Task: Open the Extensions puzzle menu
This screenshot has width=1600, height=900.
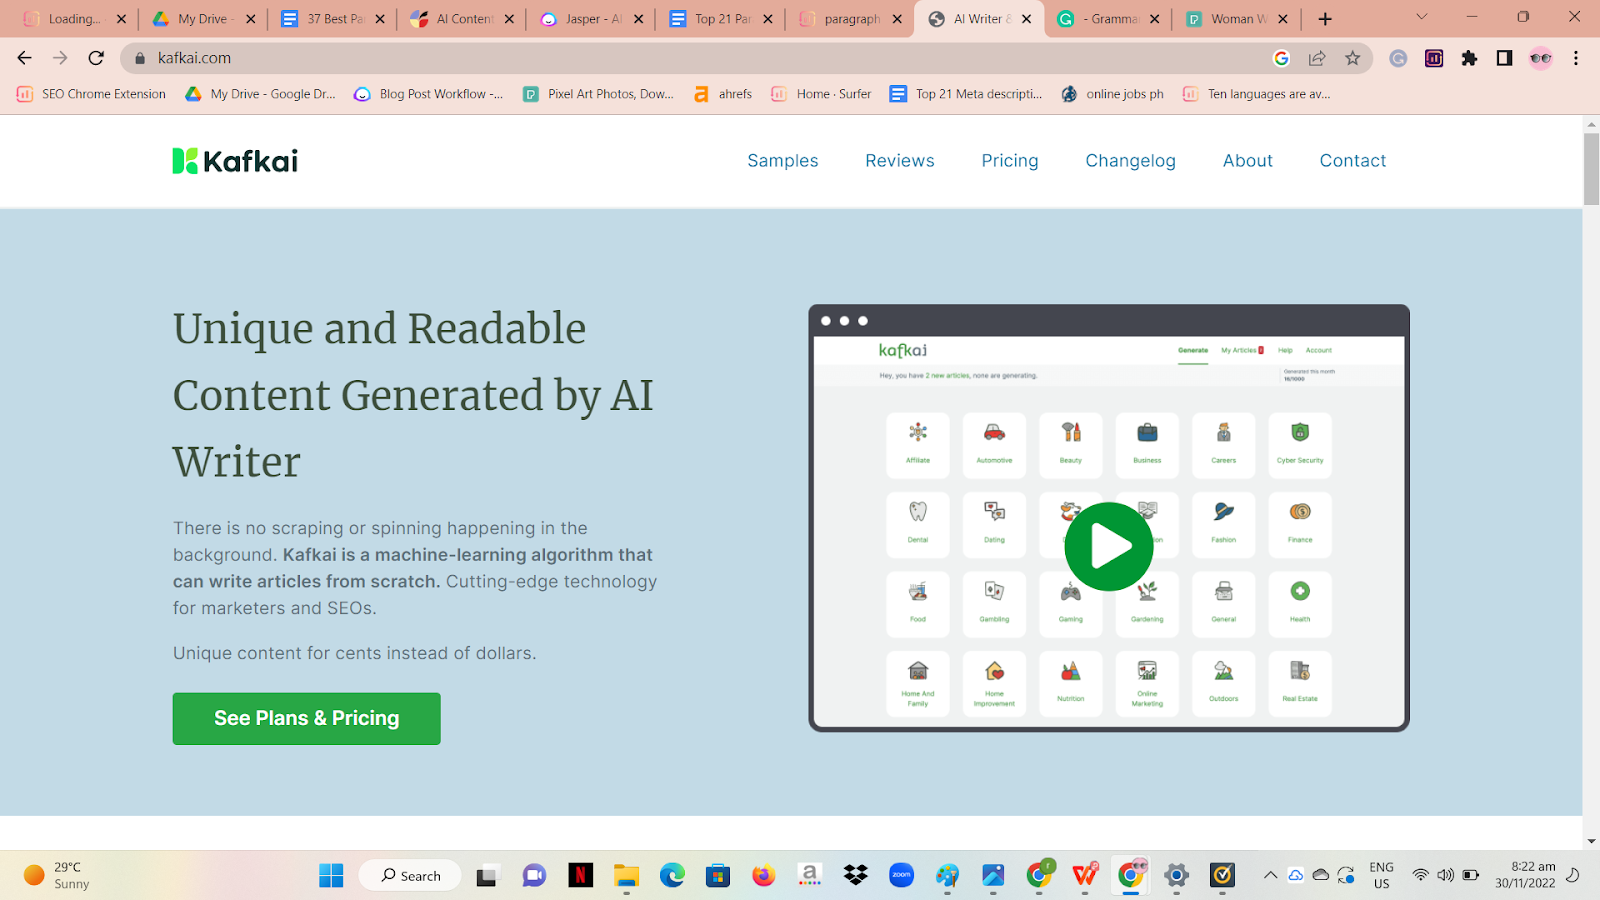Action: click(x=1469, y=58)
